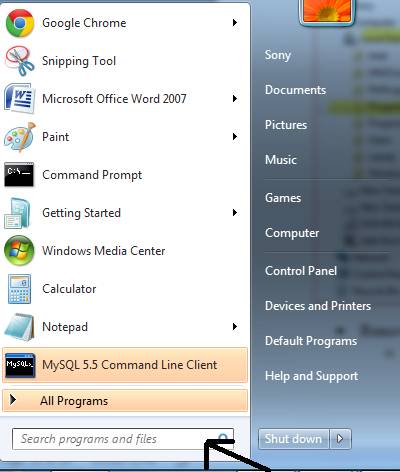
Task: Open the Google Chrome icon
Action: point(20,23)
